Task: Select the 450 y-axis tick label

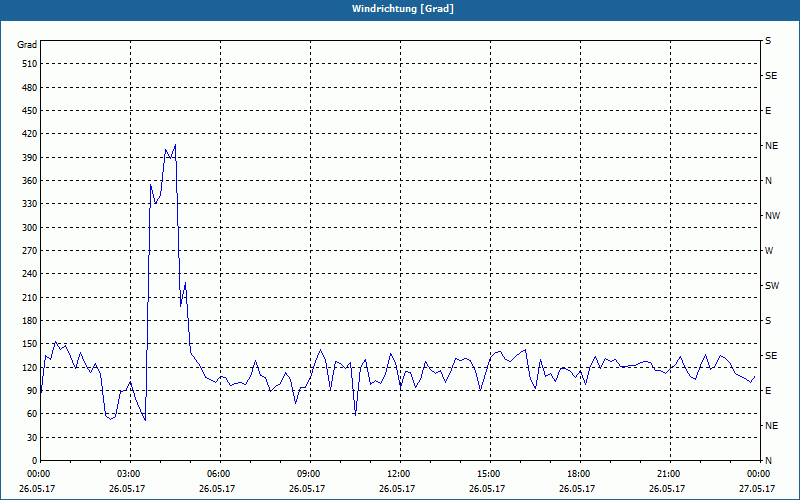Action: pos(29,111)
